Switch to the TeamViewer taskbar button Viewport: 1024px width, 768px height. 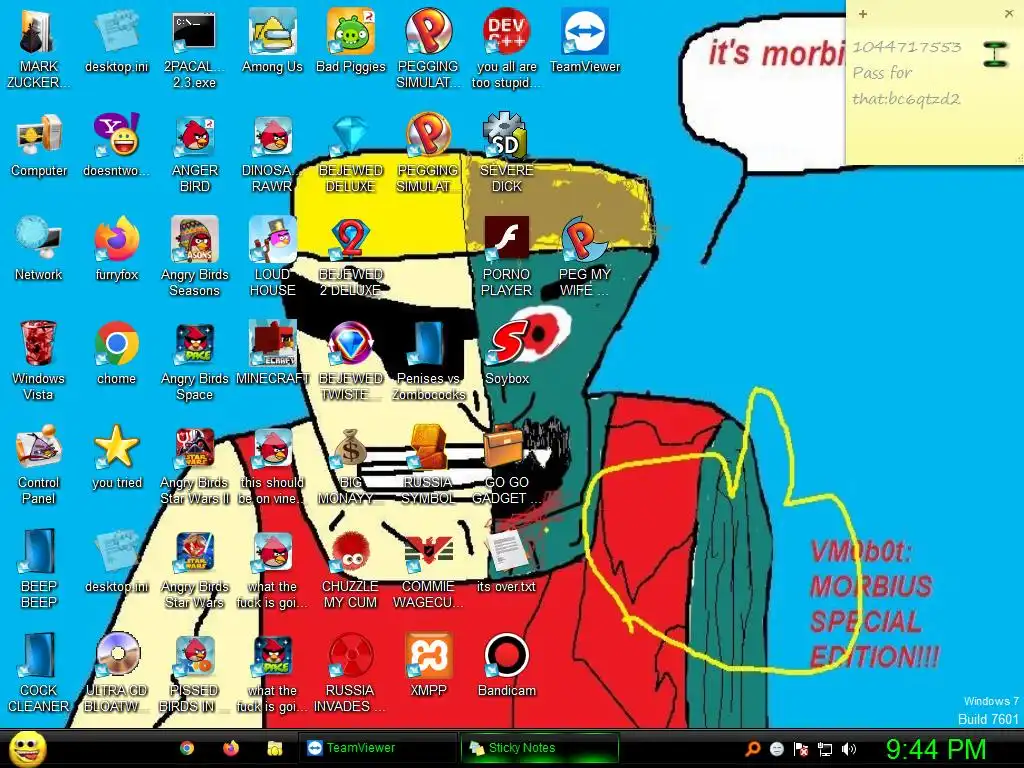pyautogui.click(x=377, y=748)
